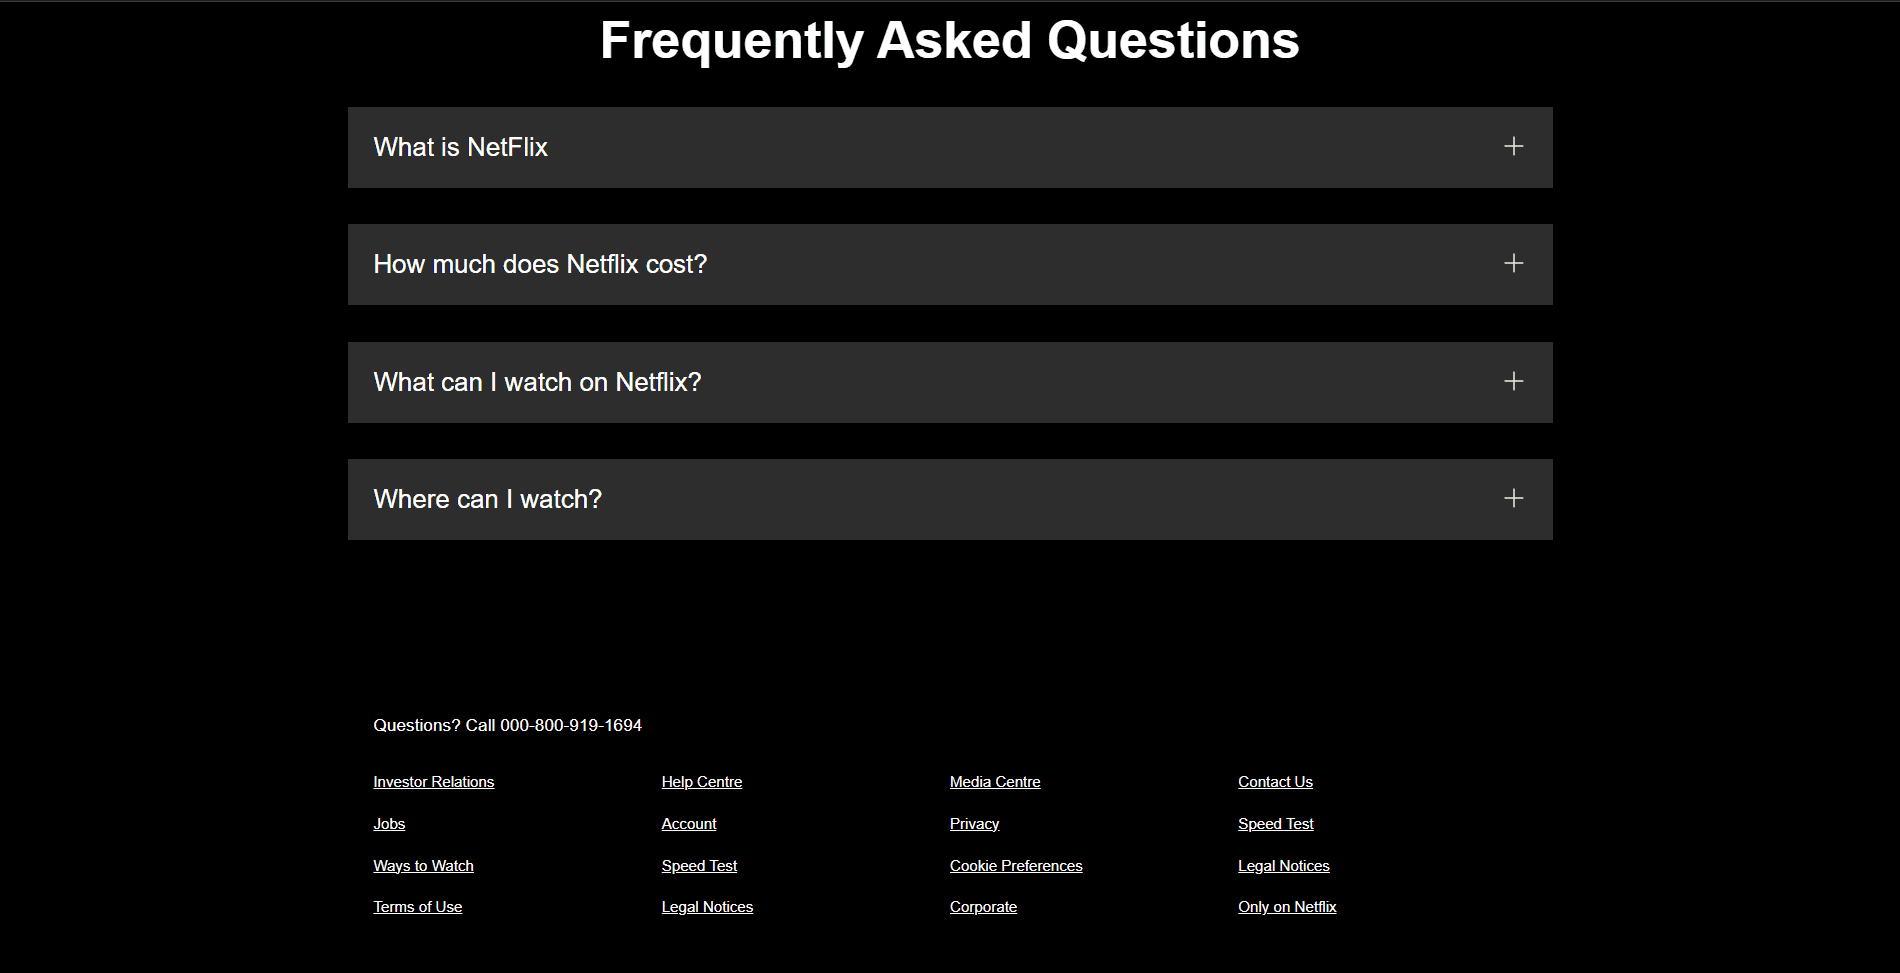Visit Ways to Watch
Image resolution: width=1900 pixels, height=973 pixels.
point(422,865)
